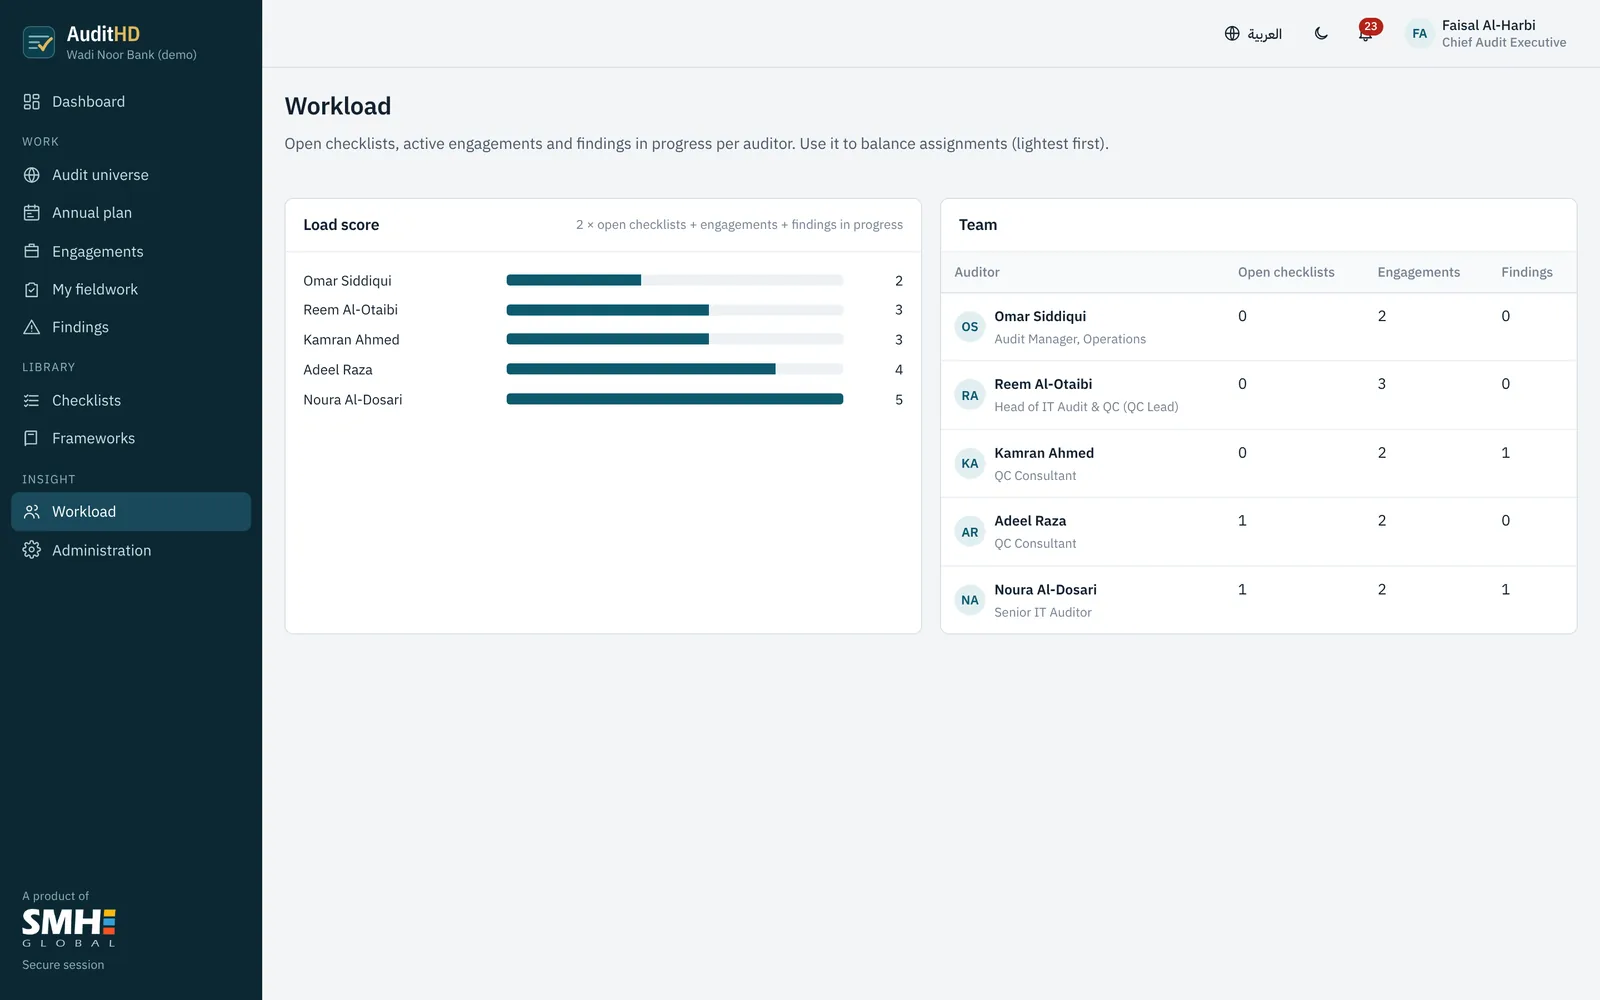Open Dashboard grid icon in sidebar
This screenshot has height=1000, width=1600.
(x=32, y=102)
